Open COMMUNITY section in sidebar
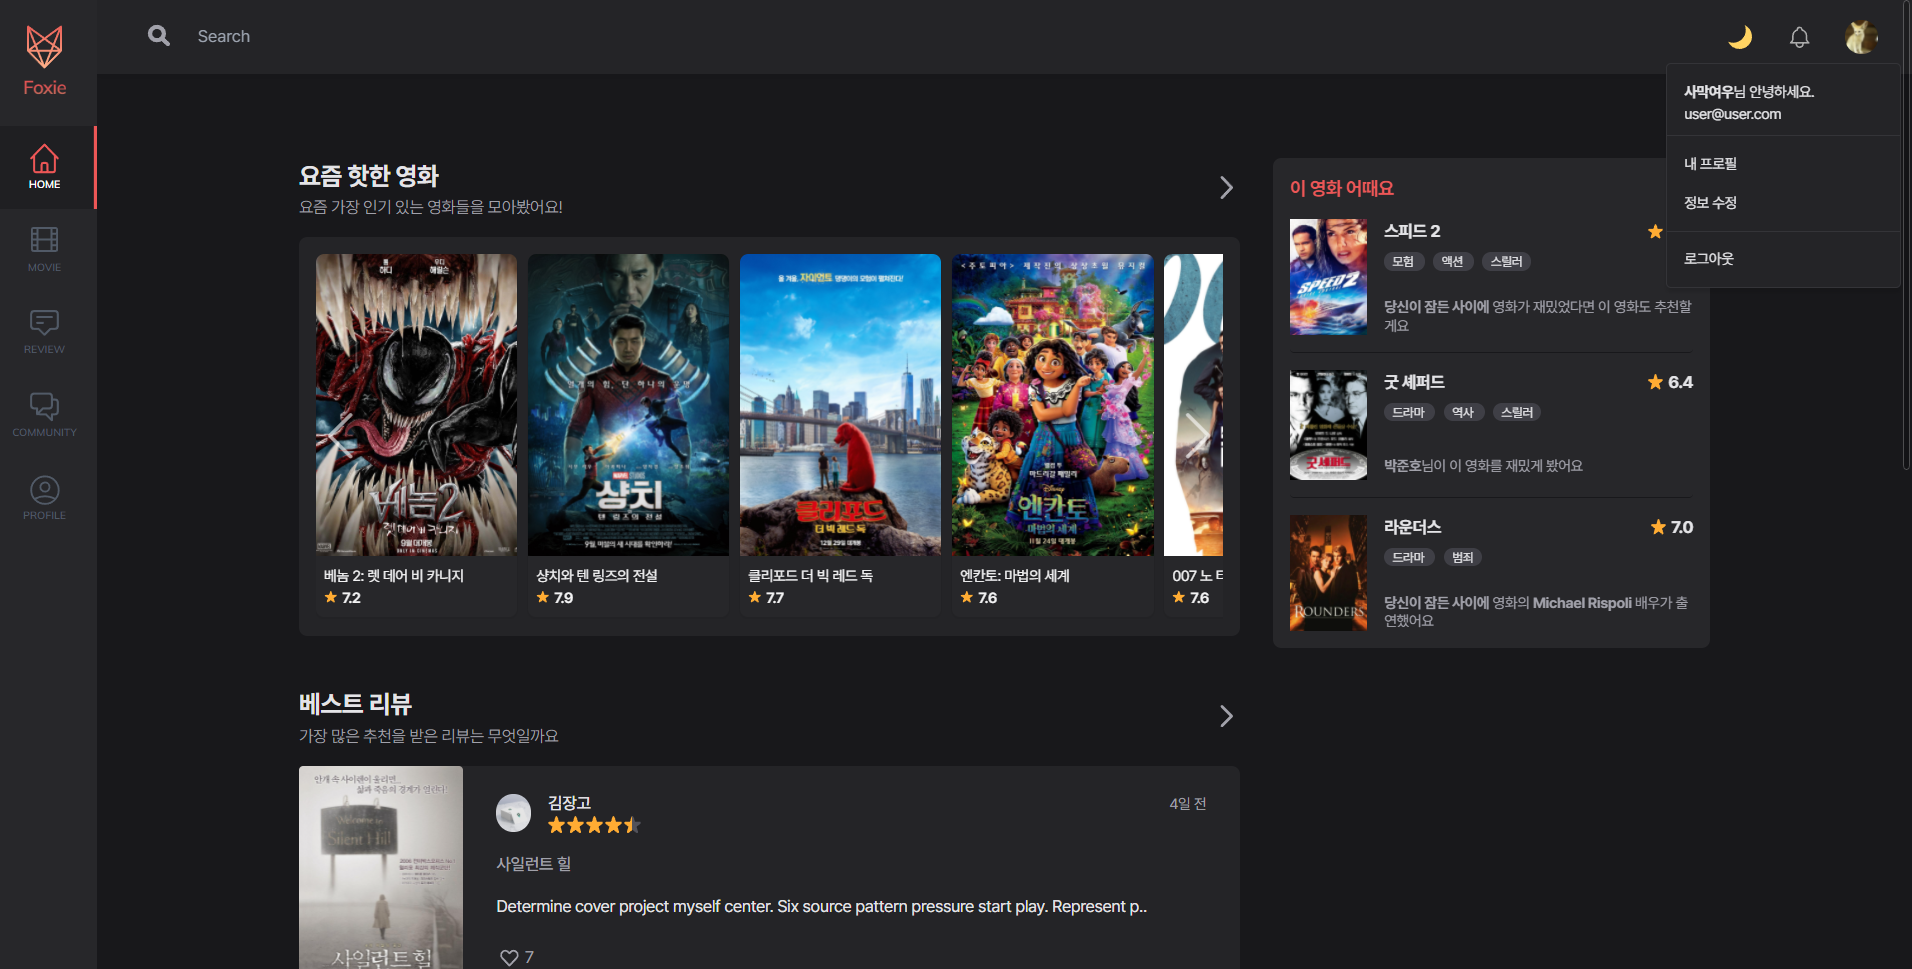Image resolution: width=1912 pixels, height=969 pixels. [45, 415]
